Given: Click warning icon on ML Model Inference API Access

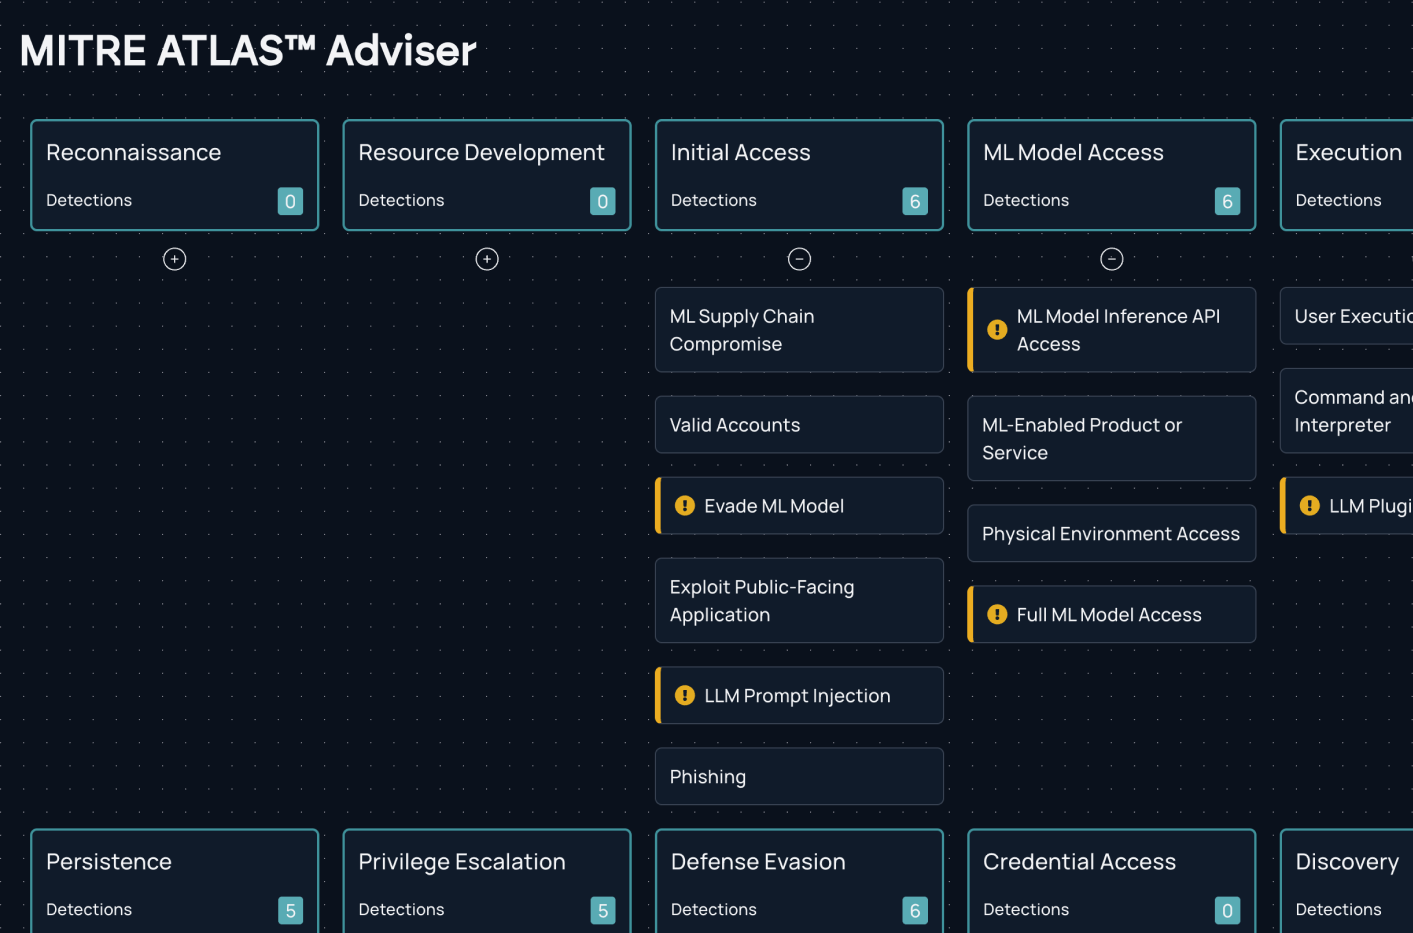Looking at the screenshot, I should click(997, 330).
